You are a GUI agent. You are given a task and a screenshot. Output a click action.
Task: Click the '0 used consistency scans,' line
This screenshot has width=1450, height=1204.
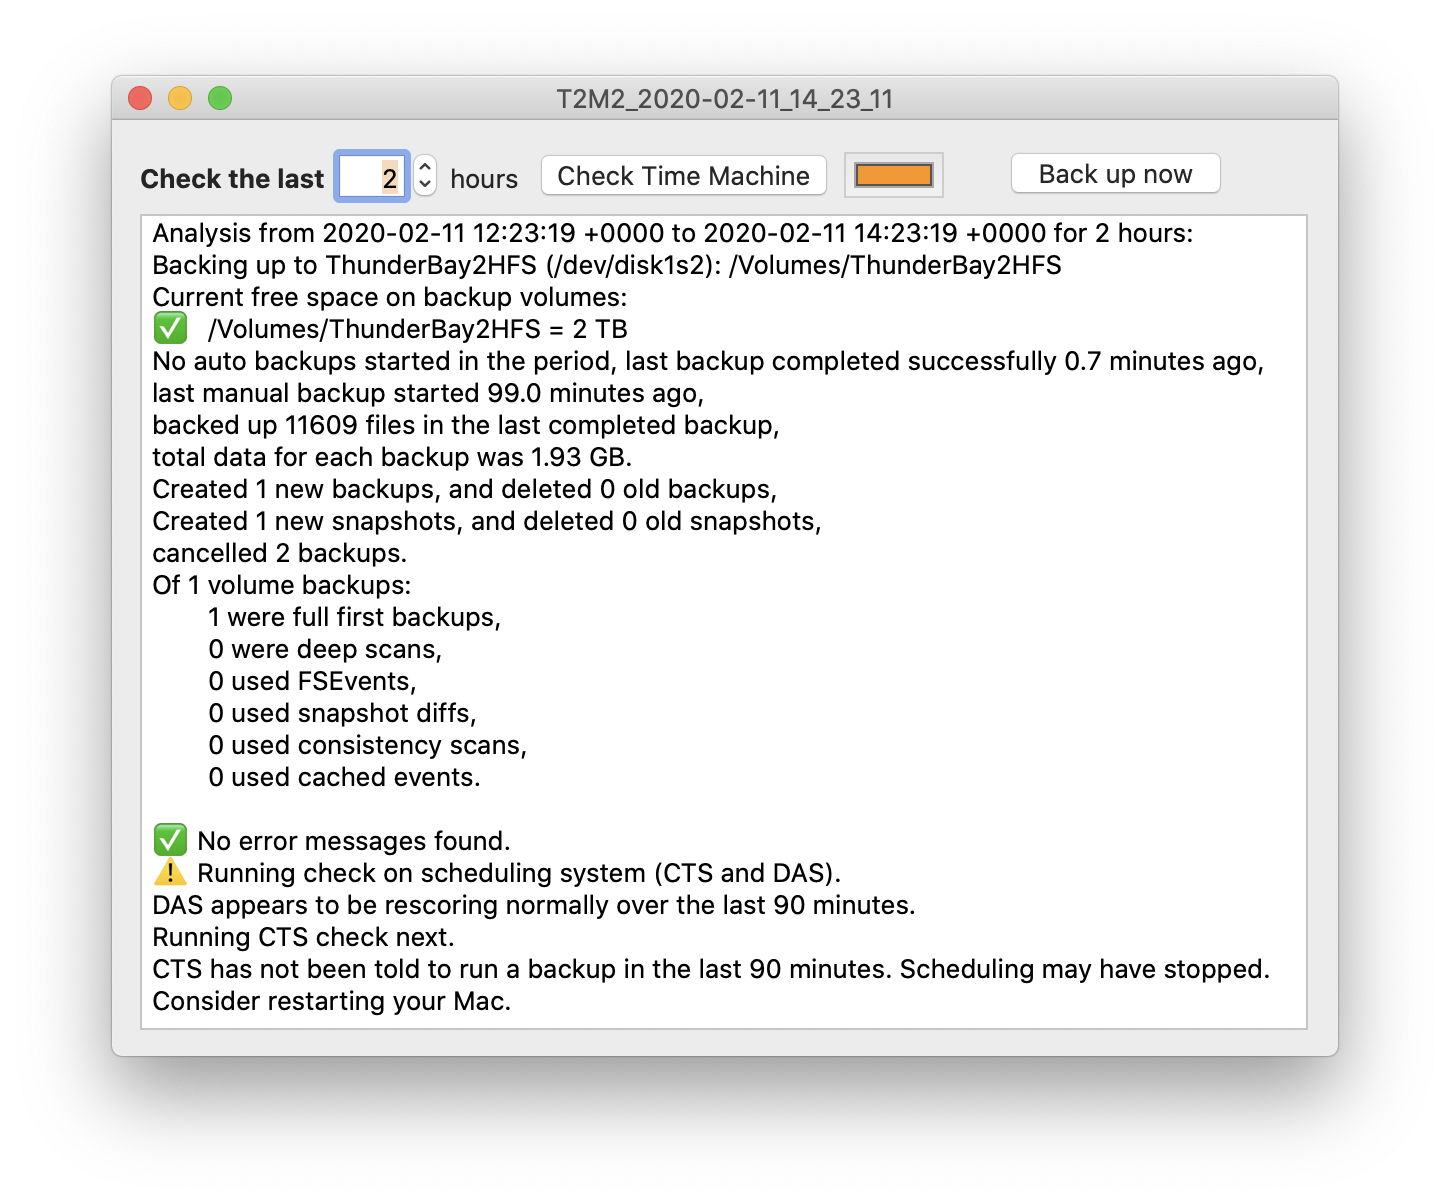tap(368, 745)
